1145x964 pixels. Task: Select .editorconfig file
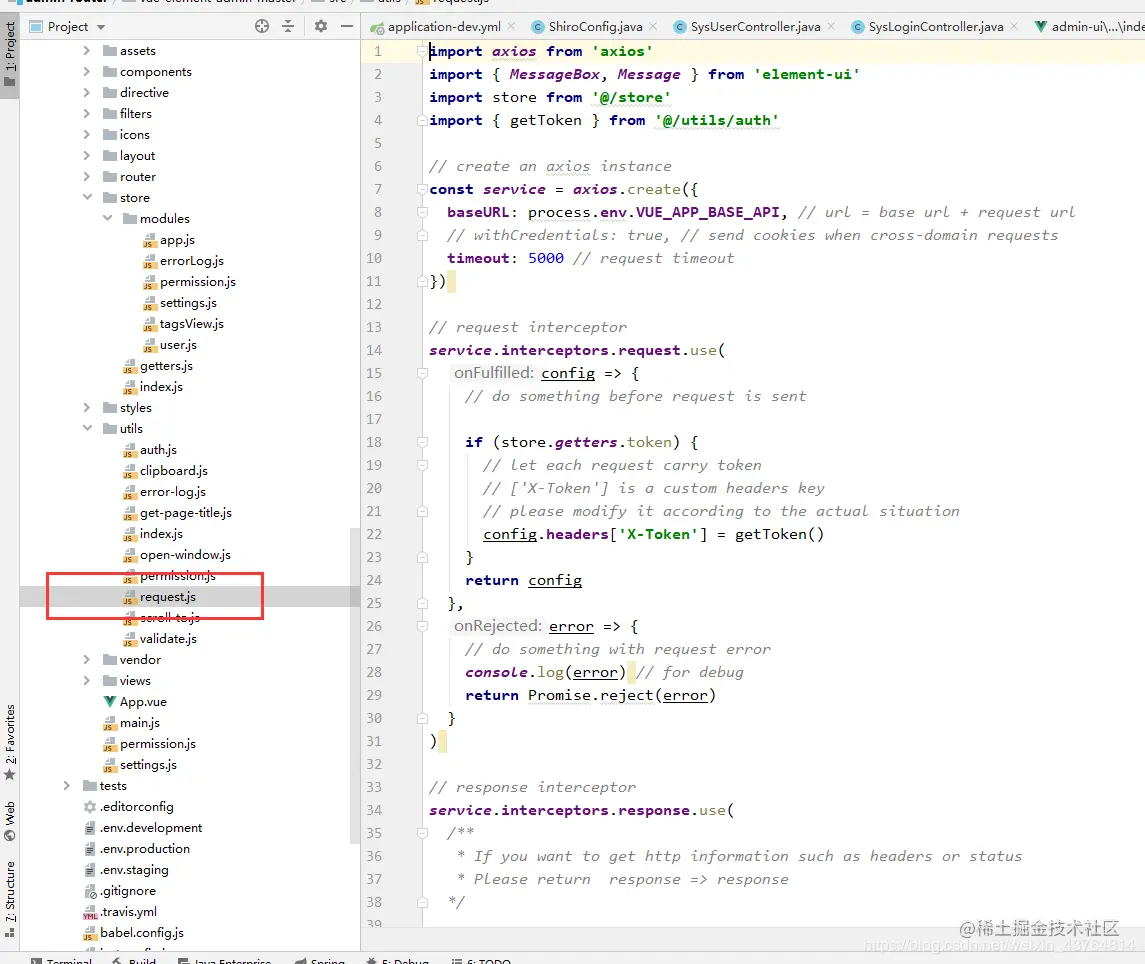click(136, 807)
